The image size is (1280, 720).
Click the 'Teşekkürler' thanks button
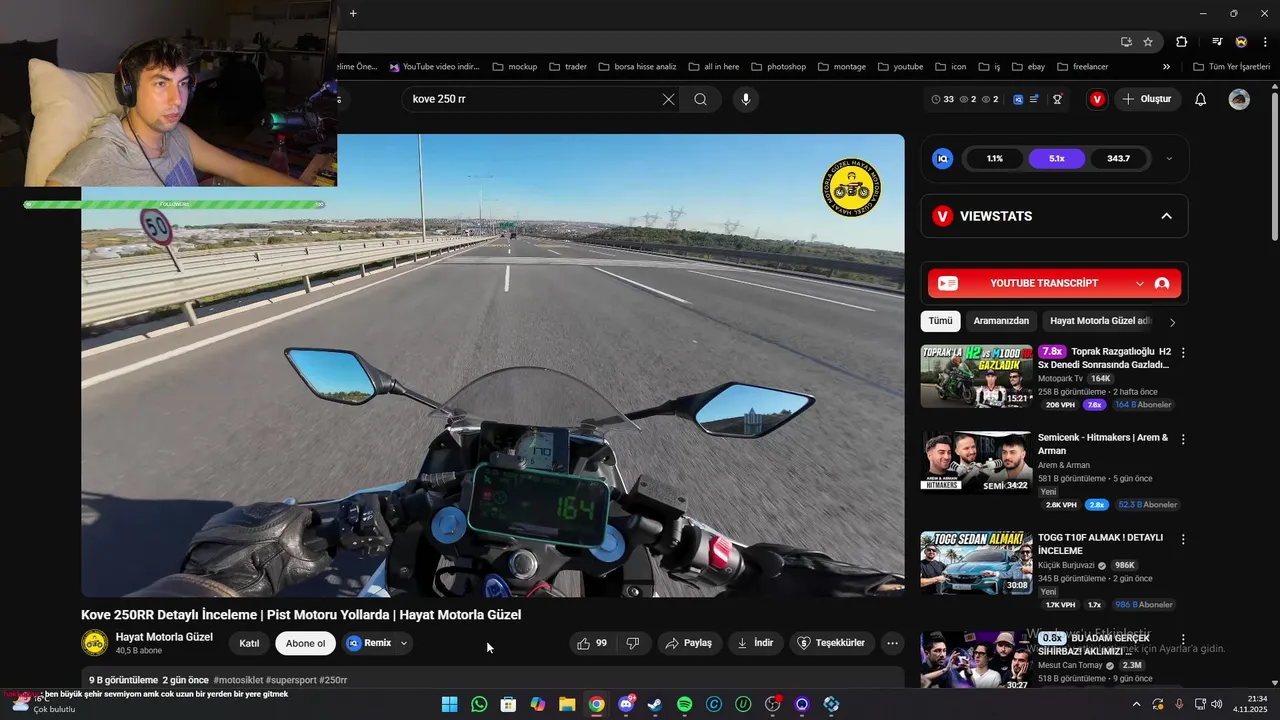[832, 643]
